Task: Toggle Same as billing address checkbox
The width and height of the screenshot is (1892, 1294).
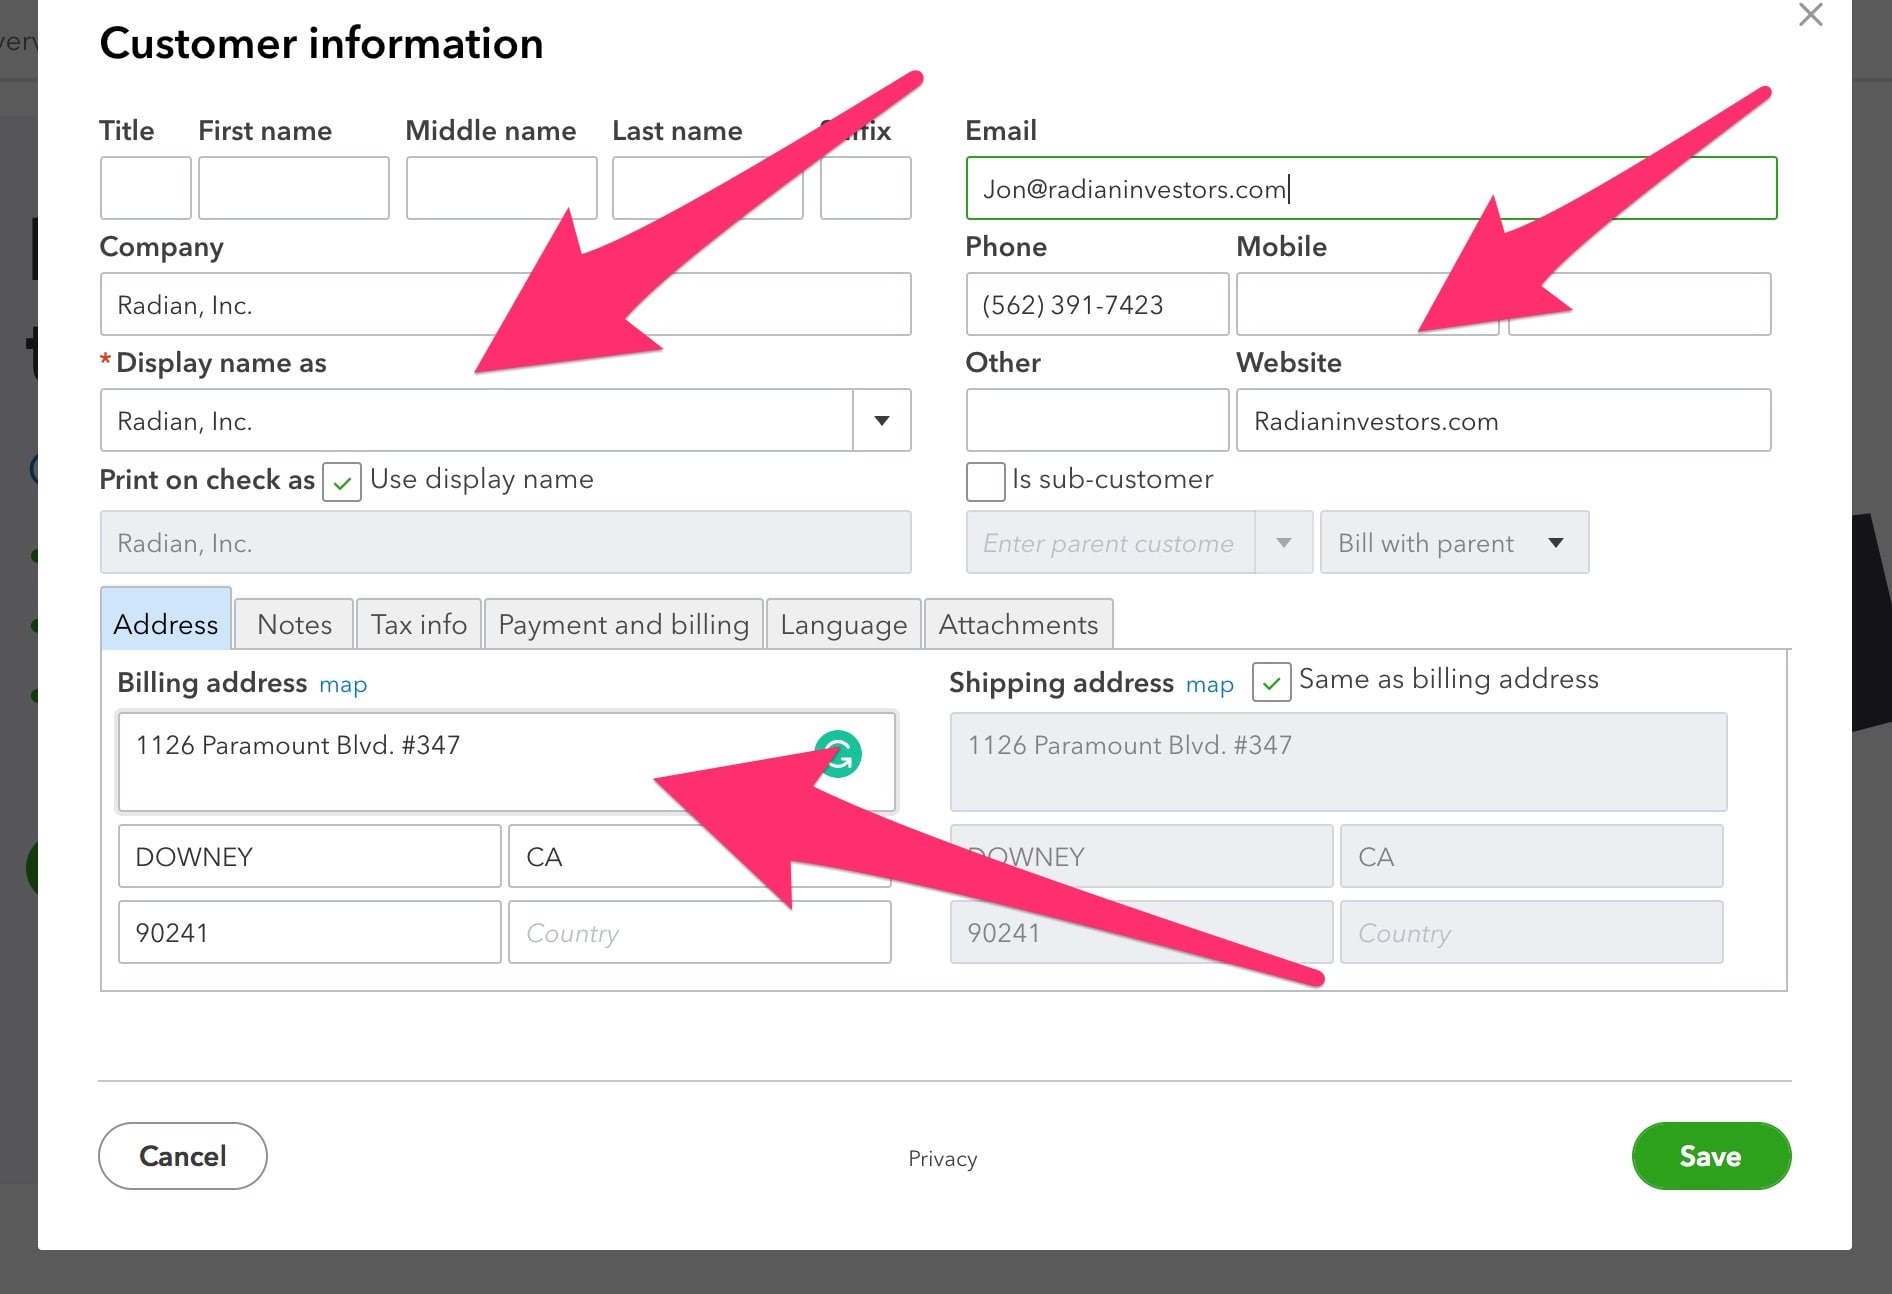Action: [1271, 682]
